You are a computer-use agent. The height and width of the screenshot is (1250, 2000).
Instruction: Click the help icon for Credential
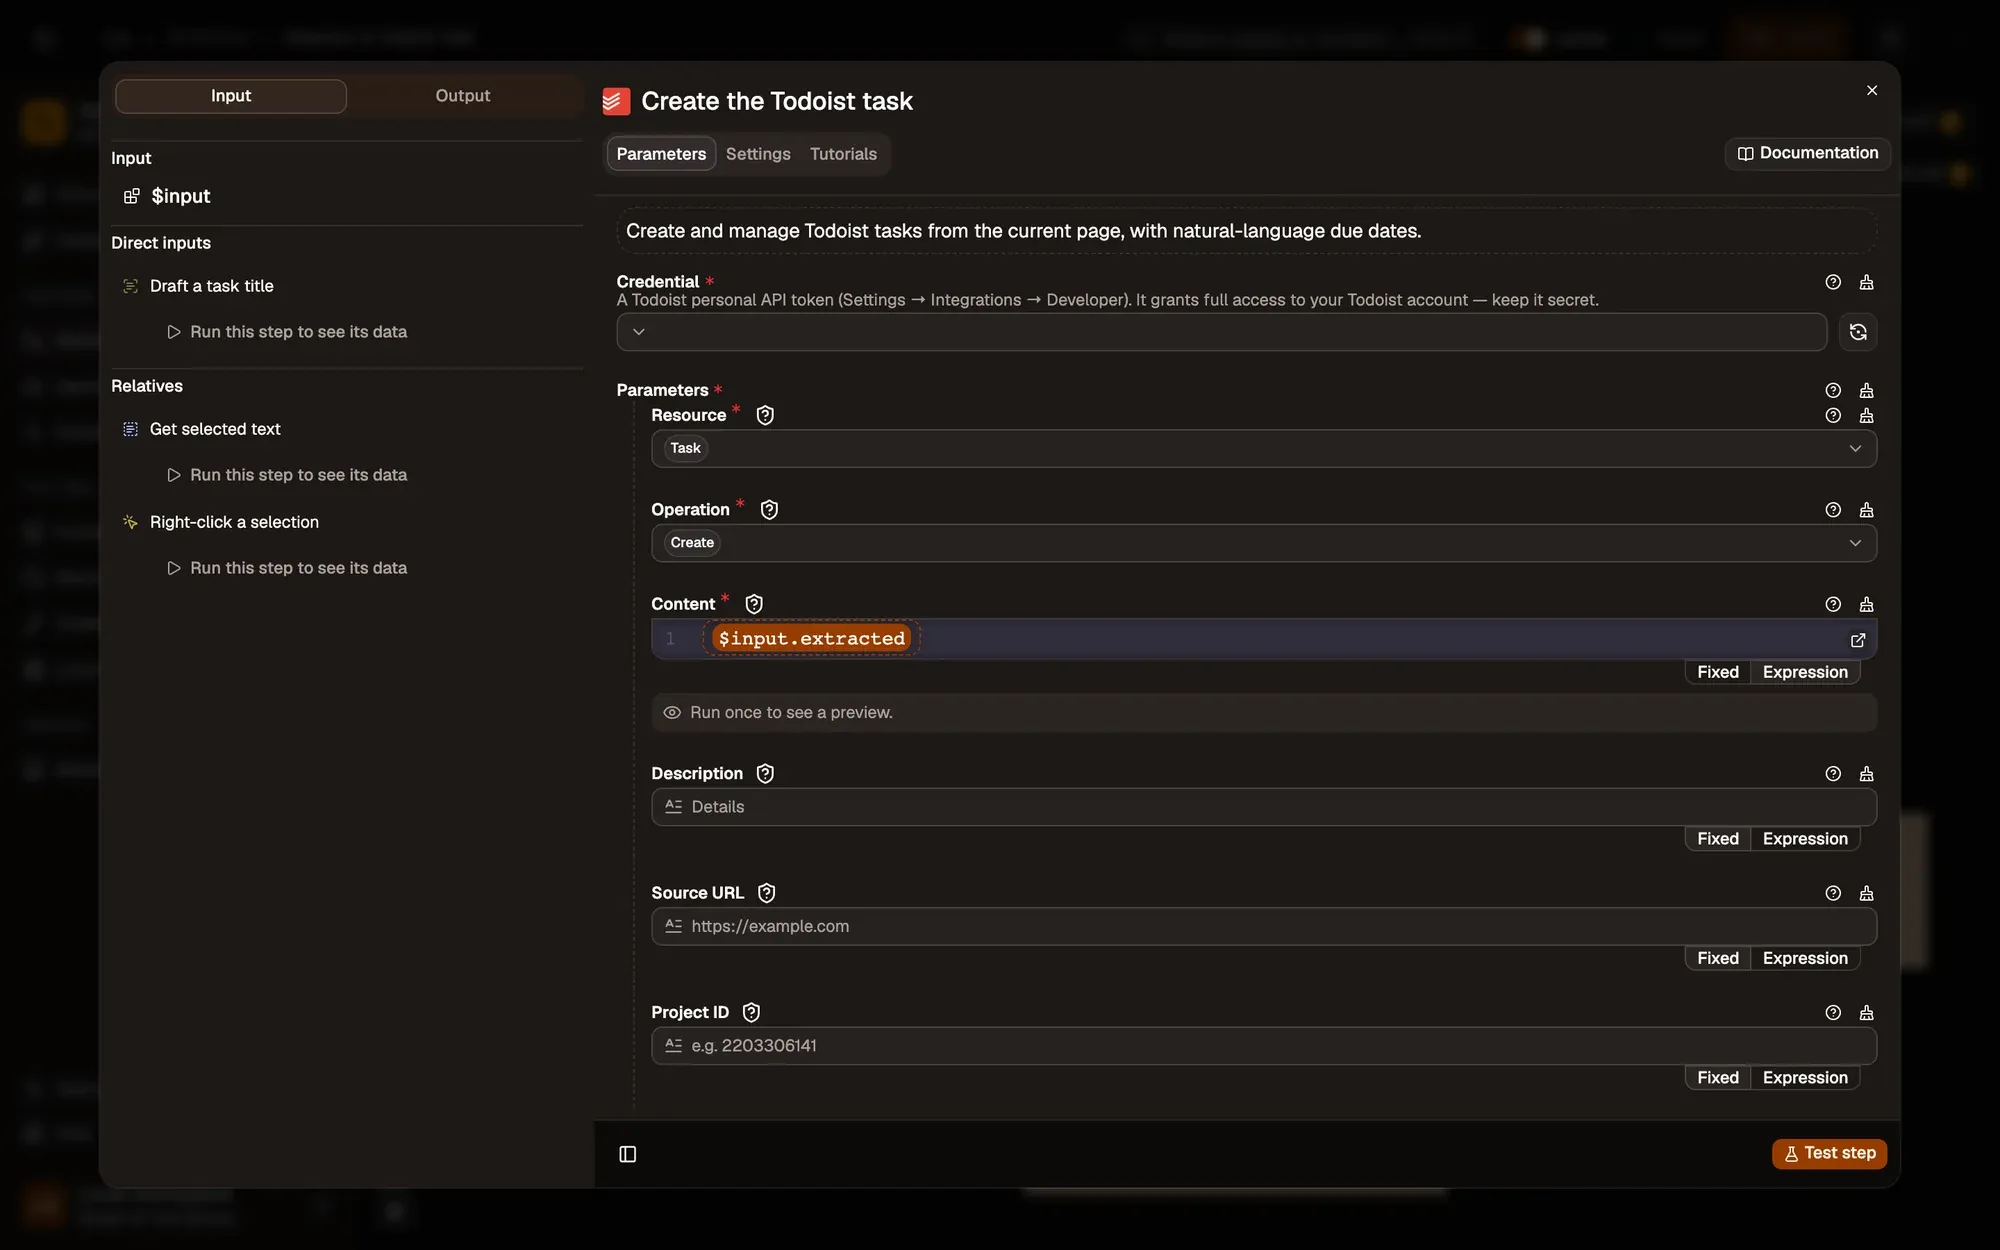(1833, 282)
